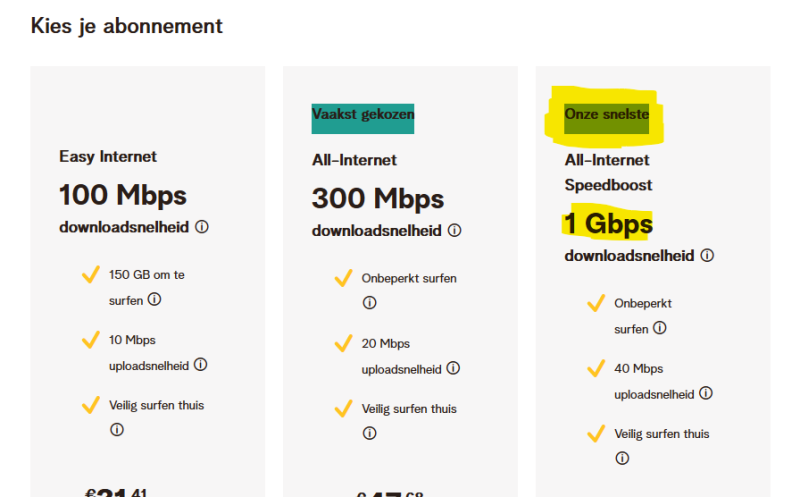800x497 pixels.
Task: Click the Kies je abonnement heading
Action: (x=126, y=26)
